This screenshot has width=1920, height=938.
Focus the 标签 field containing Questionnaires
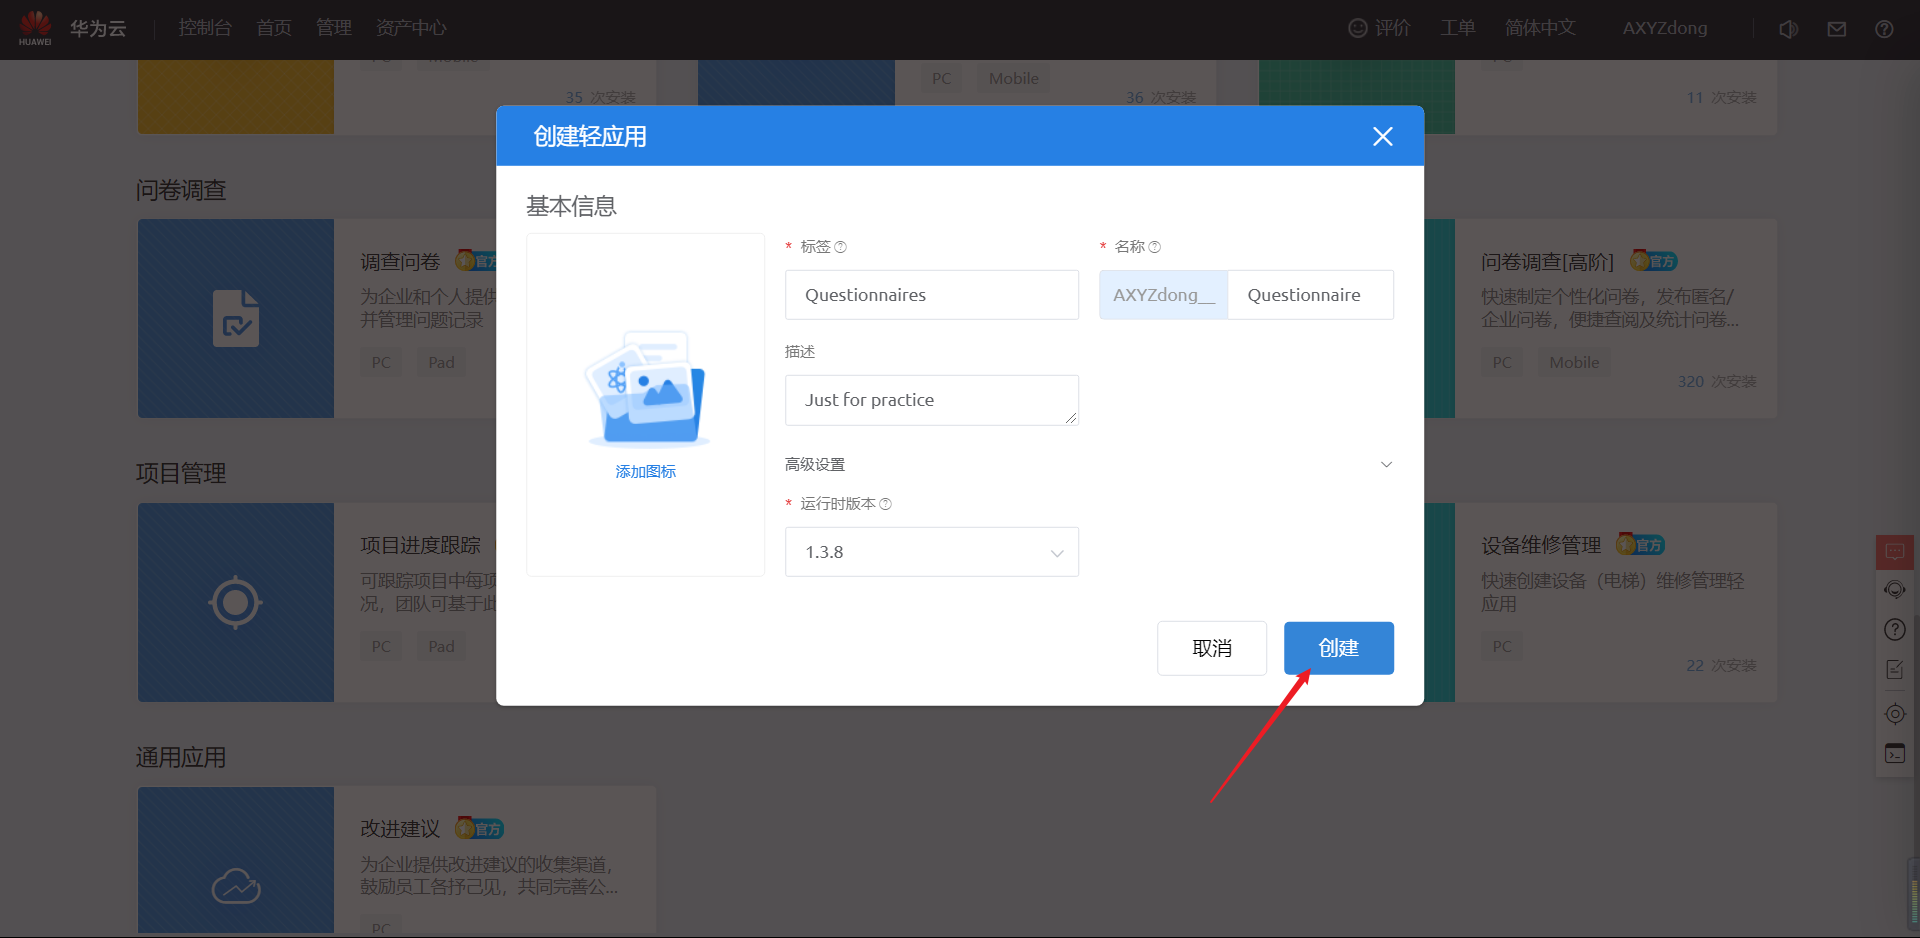[x=932, y=295]
